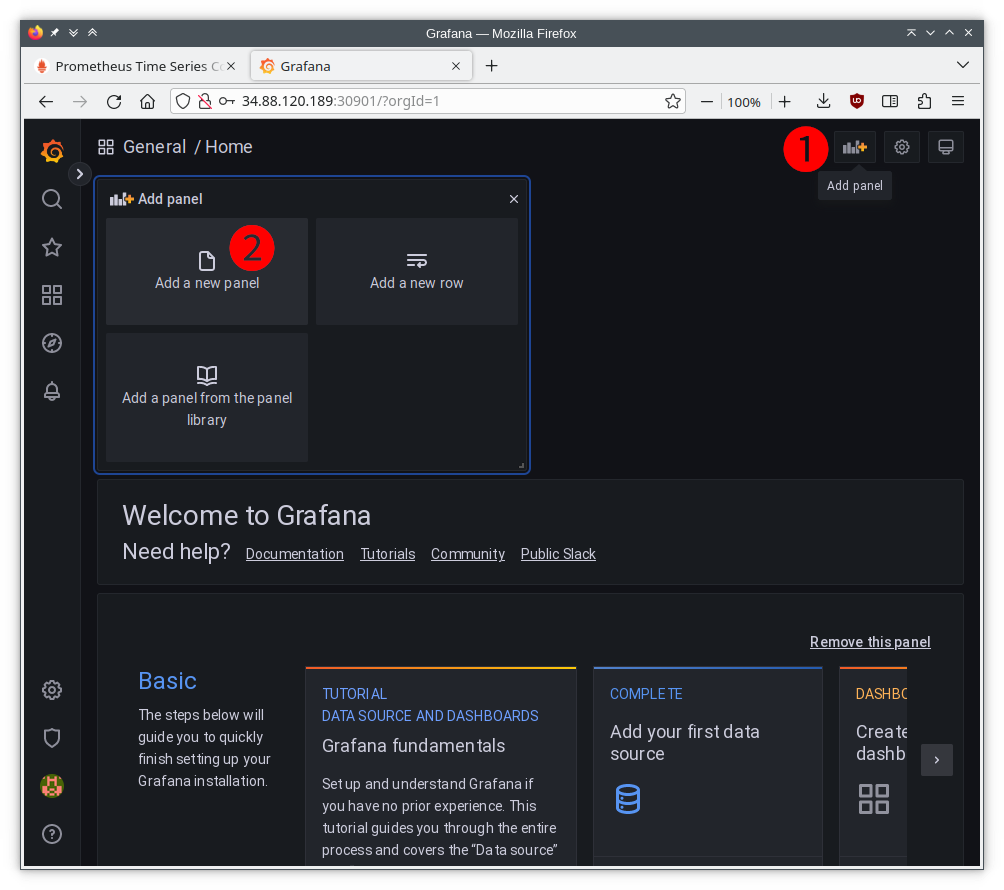
Task: Click the dashboards grid icon beside General
Action: (x=106, y=147)
